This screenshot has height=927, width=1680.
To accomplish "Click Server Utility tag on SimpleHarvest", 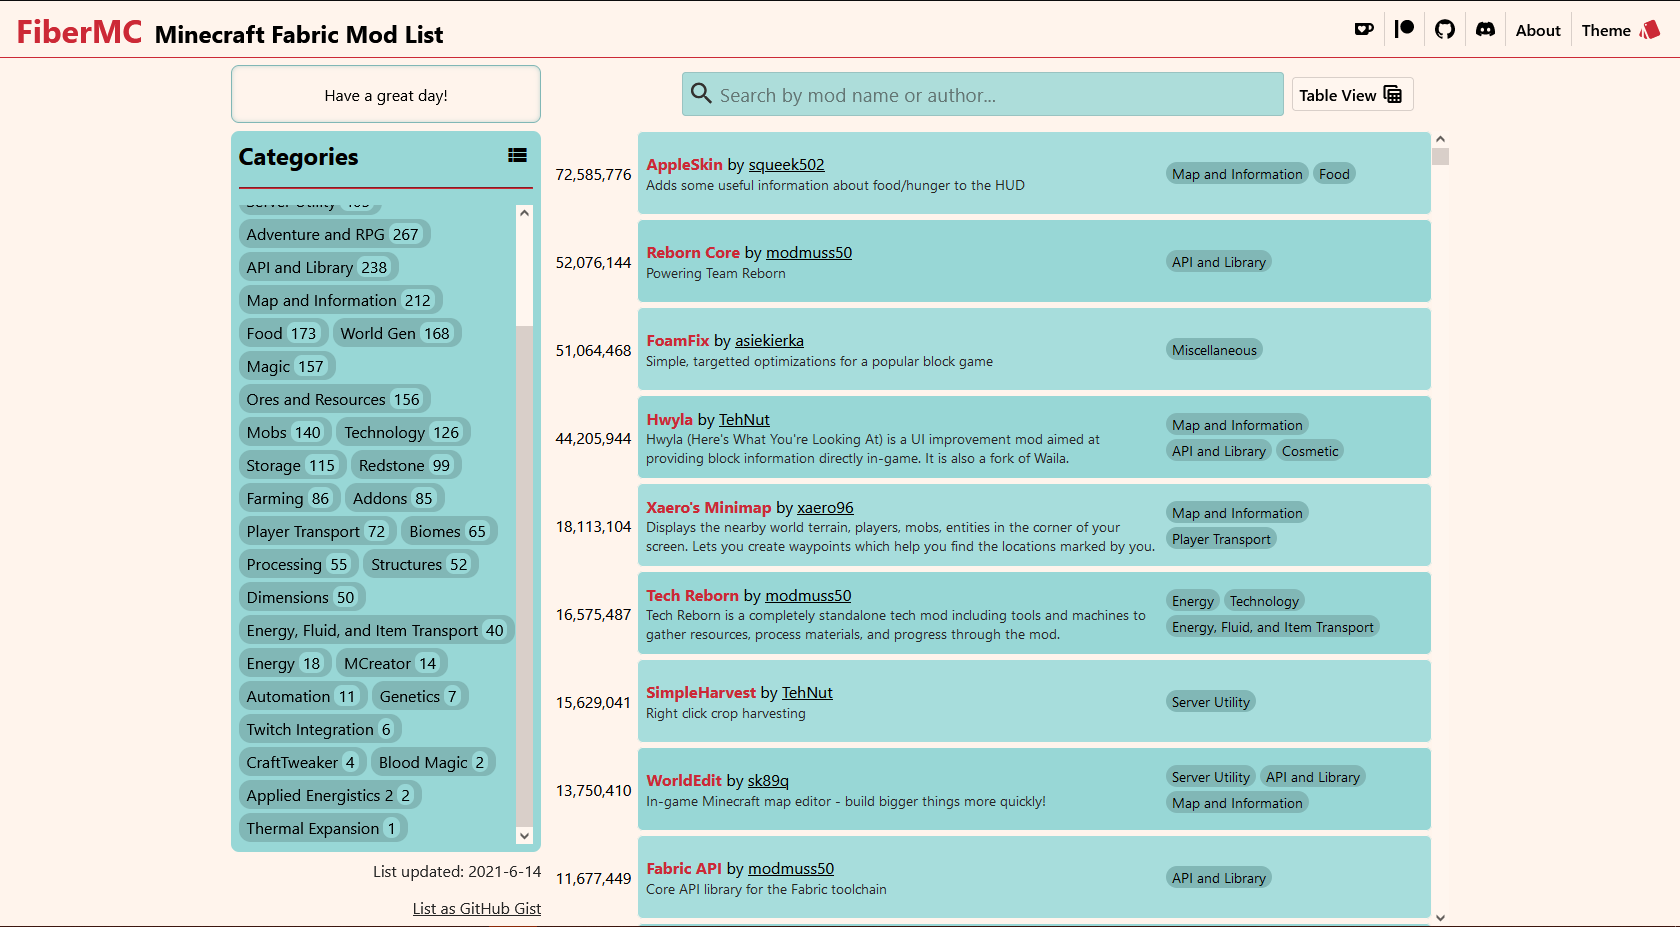I will click(1211, 702).
